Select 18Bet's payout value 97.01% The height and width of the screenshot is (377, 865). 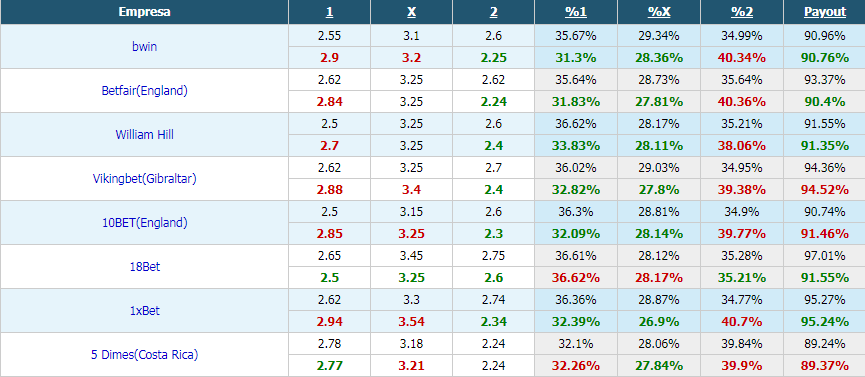pyautogui.click(x=825, y=256)
